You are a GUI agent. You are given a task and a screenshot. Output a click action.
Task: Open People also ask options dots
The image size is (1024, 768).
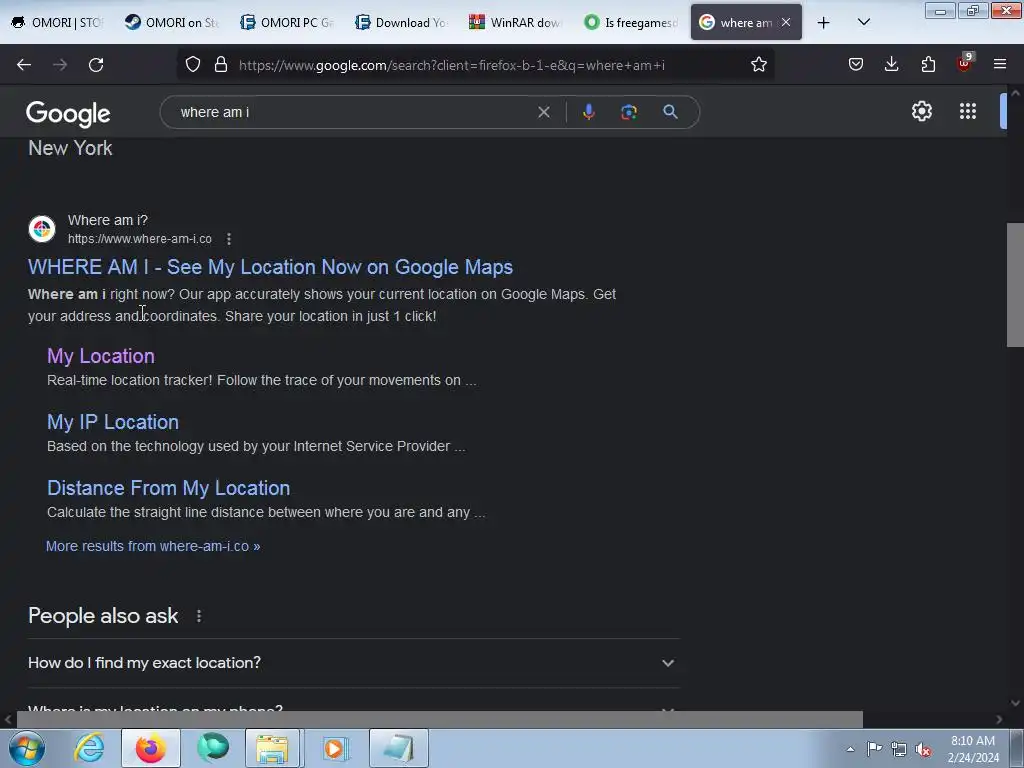(x=199, y=616)
